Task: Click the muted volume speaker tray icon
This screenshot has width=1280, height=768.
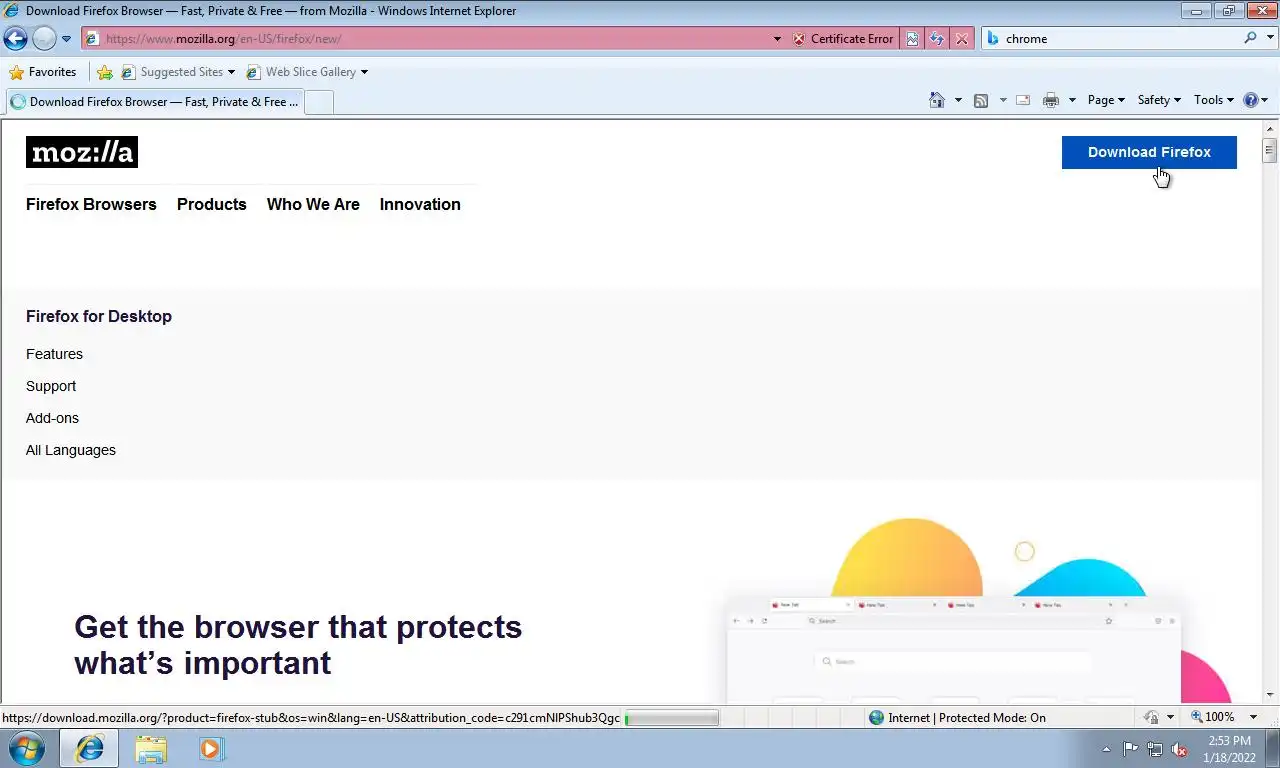Action: [1180, 749]
